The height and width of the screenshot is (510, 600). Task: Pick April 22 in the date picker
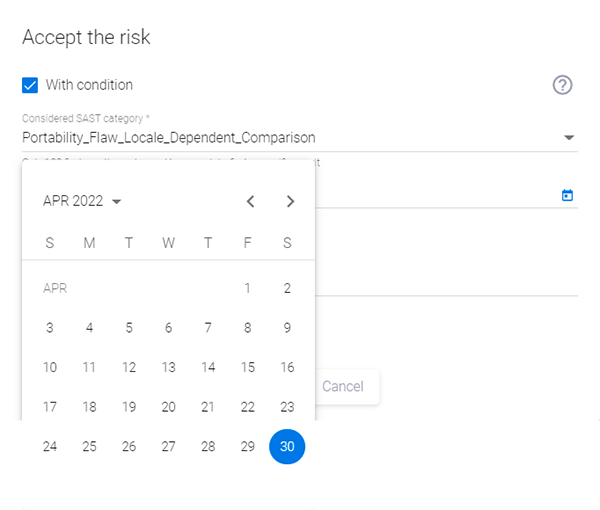(x=247, y=406)
